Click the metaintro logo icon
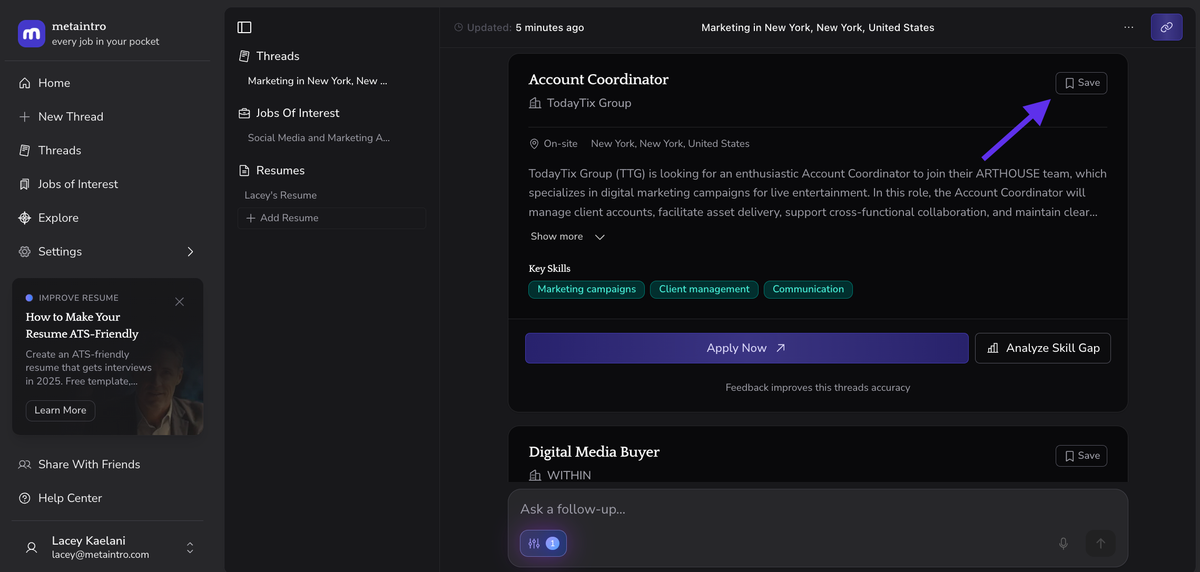Image resolution: width=1200 pixels, height=572 pixels. click(x=31, y=34)
